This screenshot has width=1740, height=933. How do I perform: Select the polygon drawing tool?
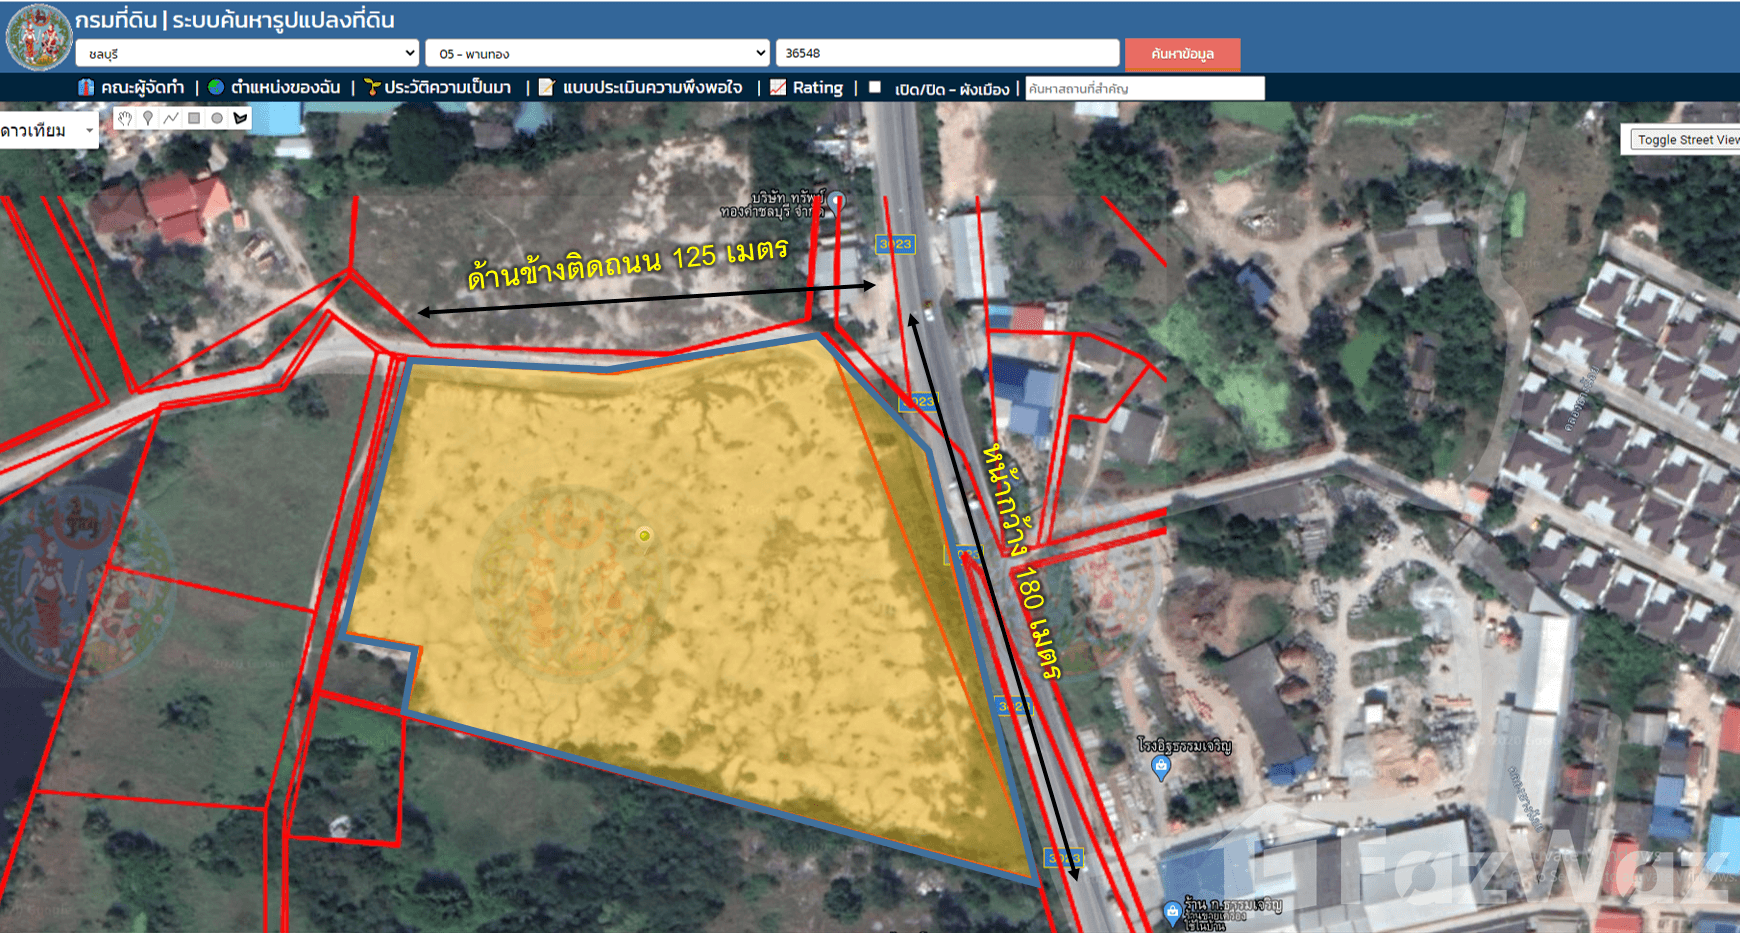240,118
